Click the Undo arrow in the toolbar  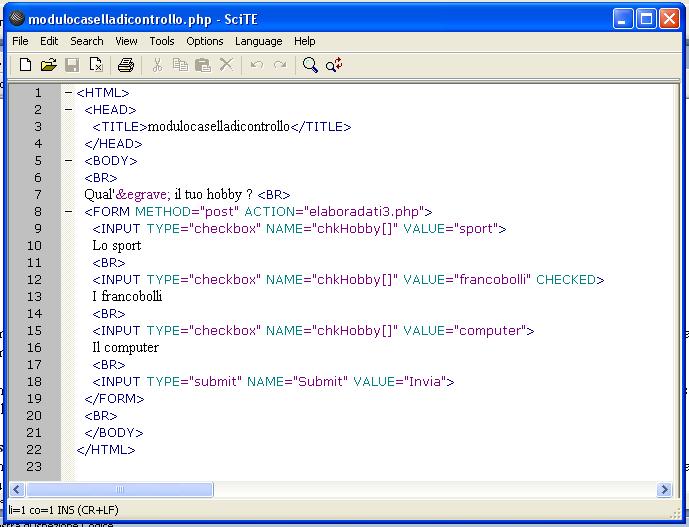pyautogui.click(x=257, y=65)
